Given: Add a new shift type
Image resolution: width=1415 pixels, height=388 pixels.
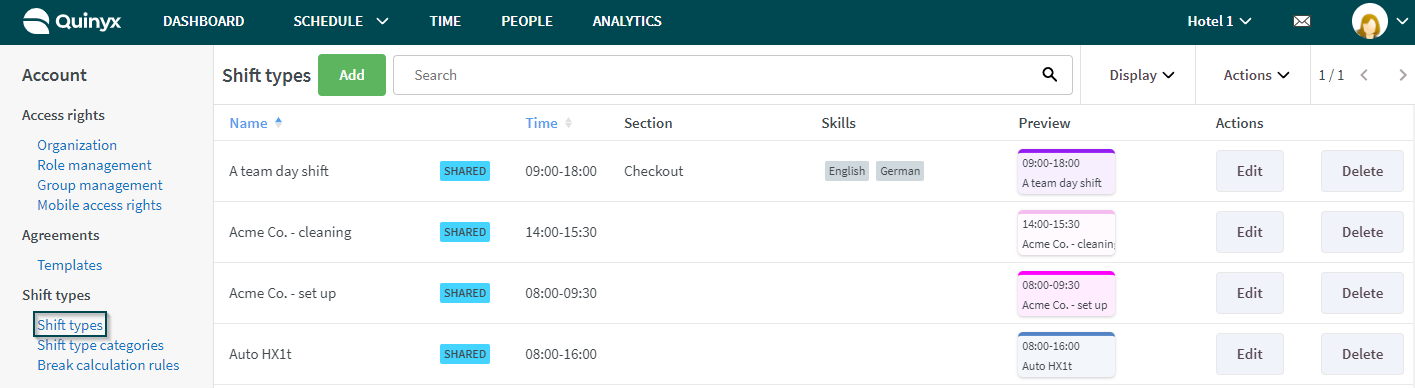Looking at the screenshot, I should point(352,75).
